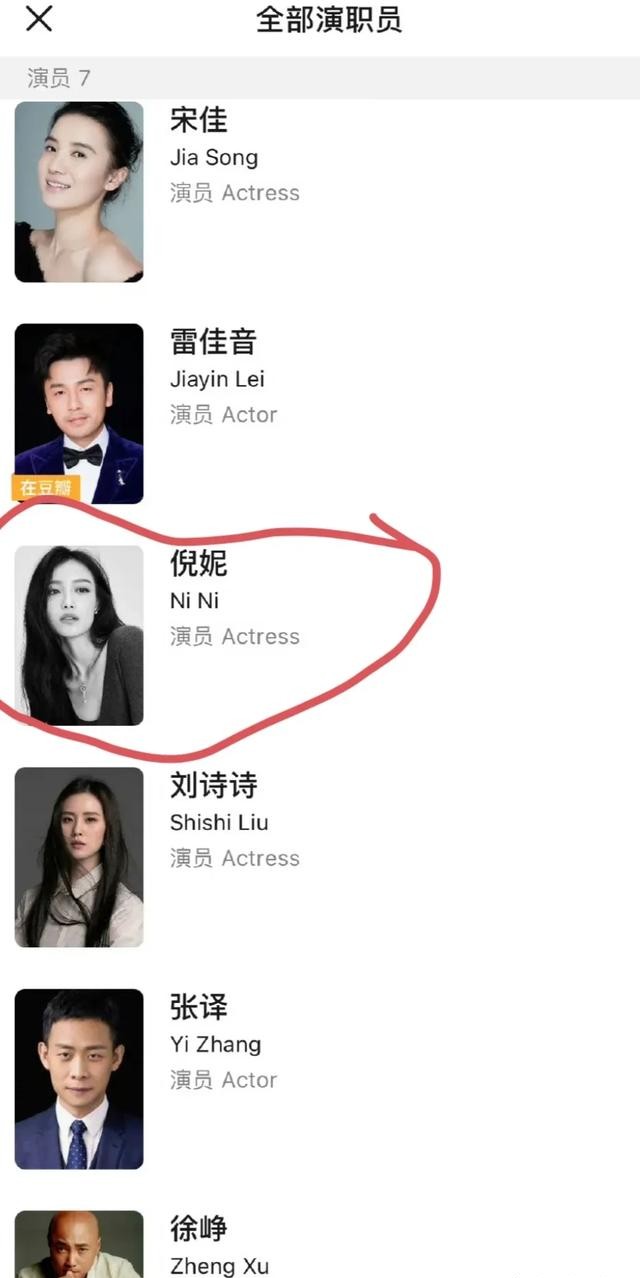Open Yi Zhang's profile photo

pos(79,1079)
